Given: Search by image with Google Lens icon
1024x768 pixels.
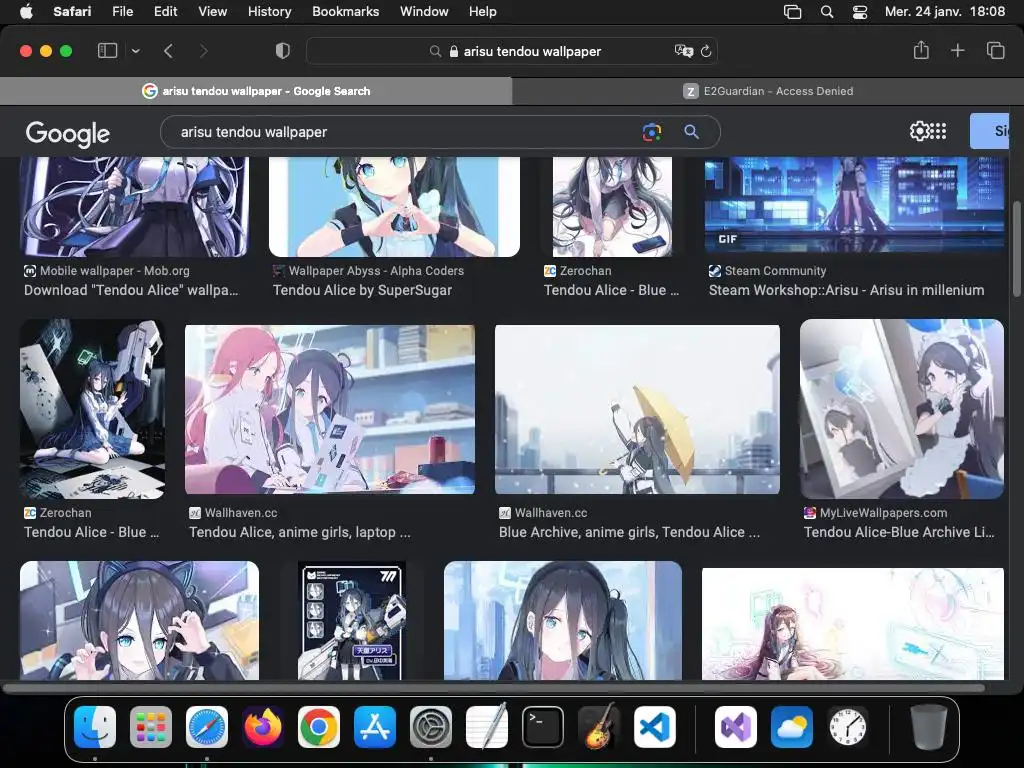Looking at the screenshot, I should (652, 132).
